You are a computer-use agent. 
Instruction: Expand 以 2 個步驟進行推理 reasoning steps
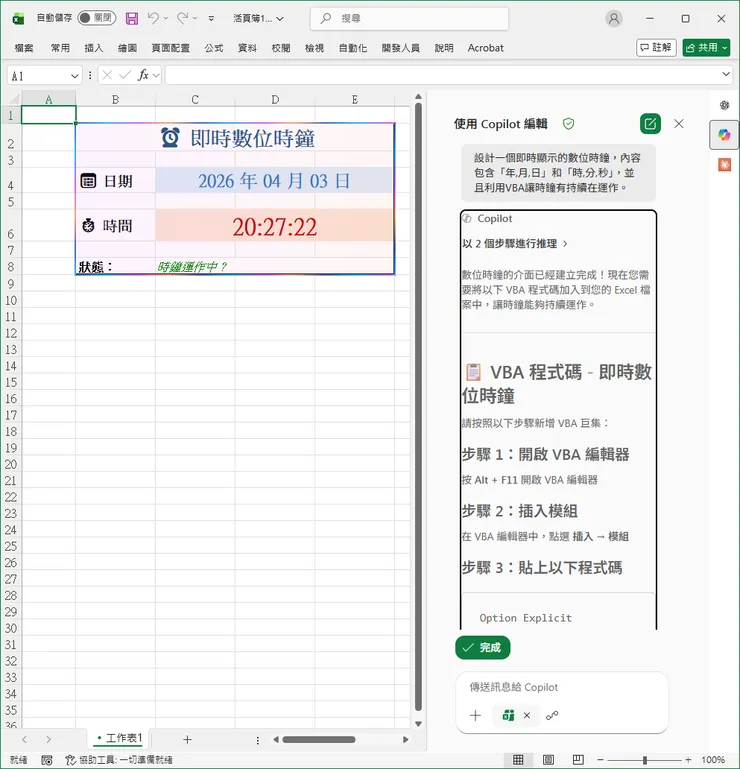(514, 244)
